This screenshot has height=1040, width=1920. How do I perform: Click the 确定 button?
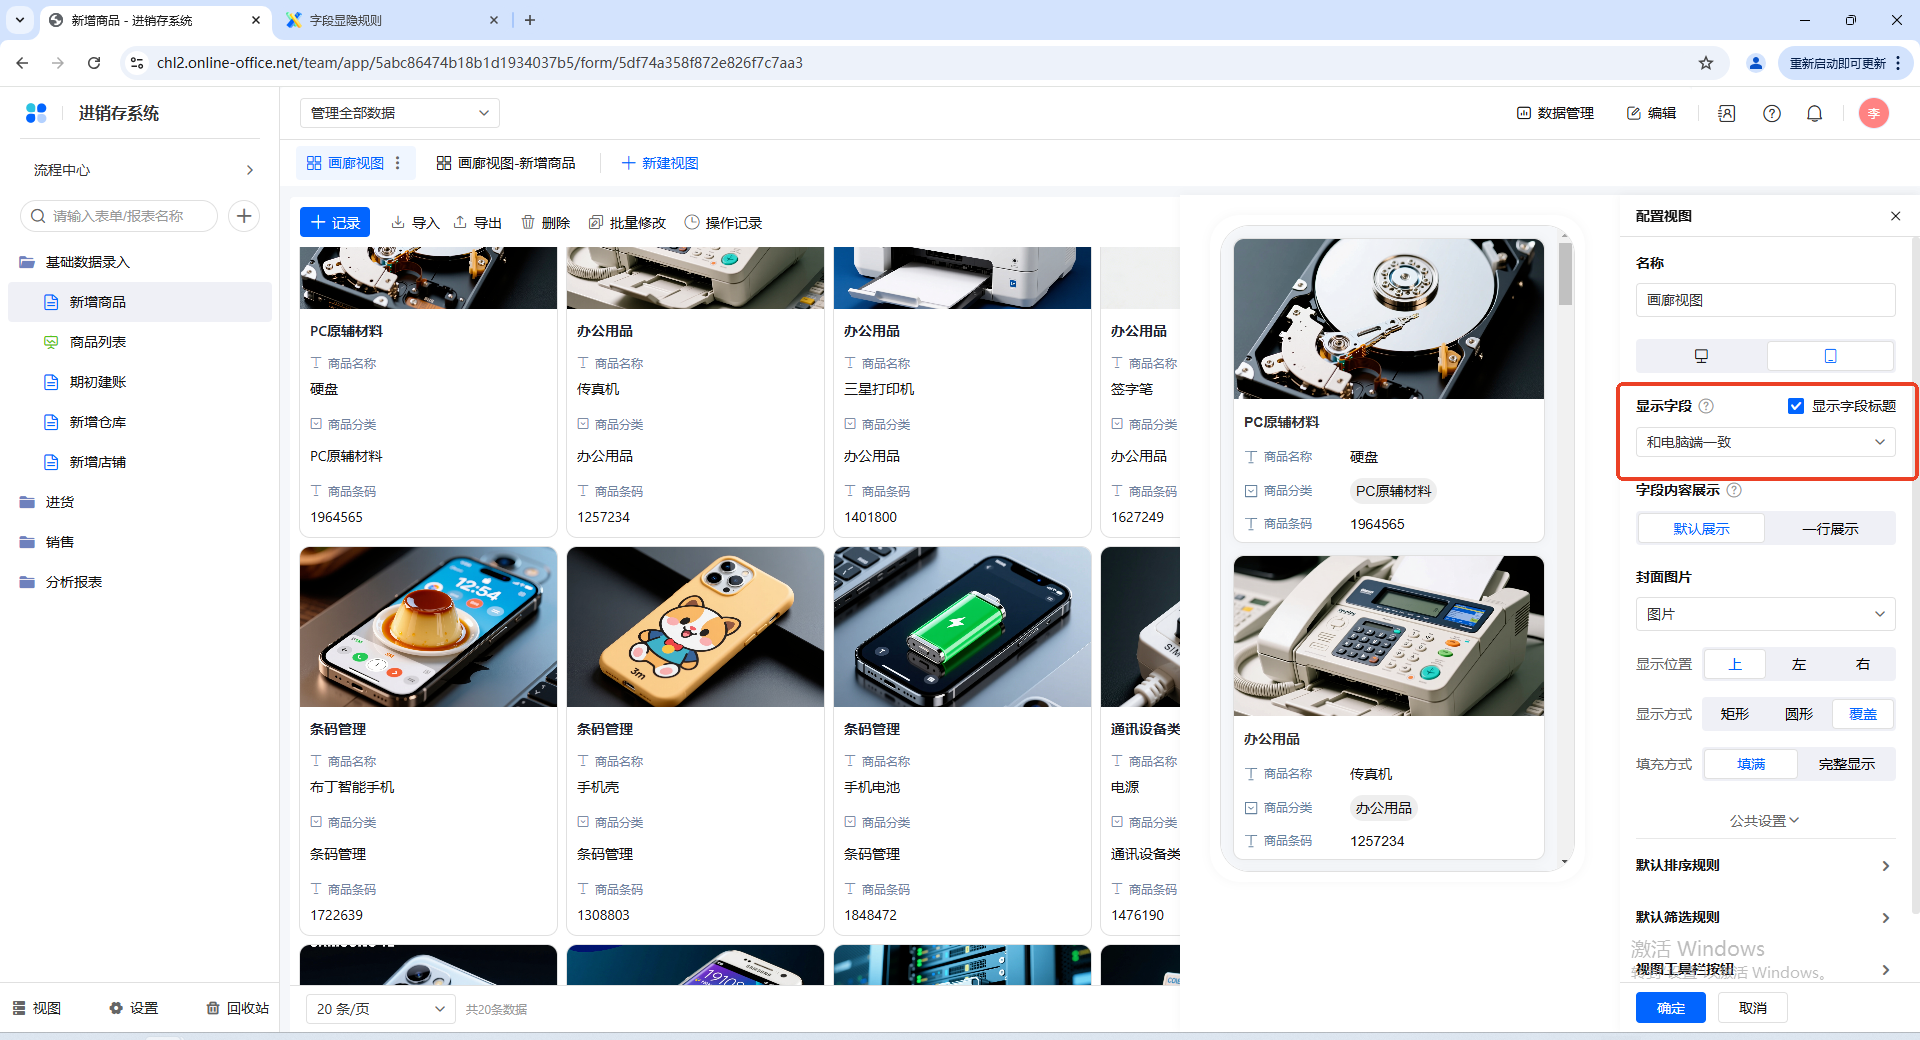[1670, 1008]
